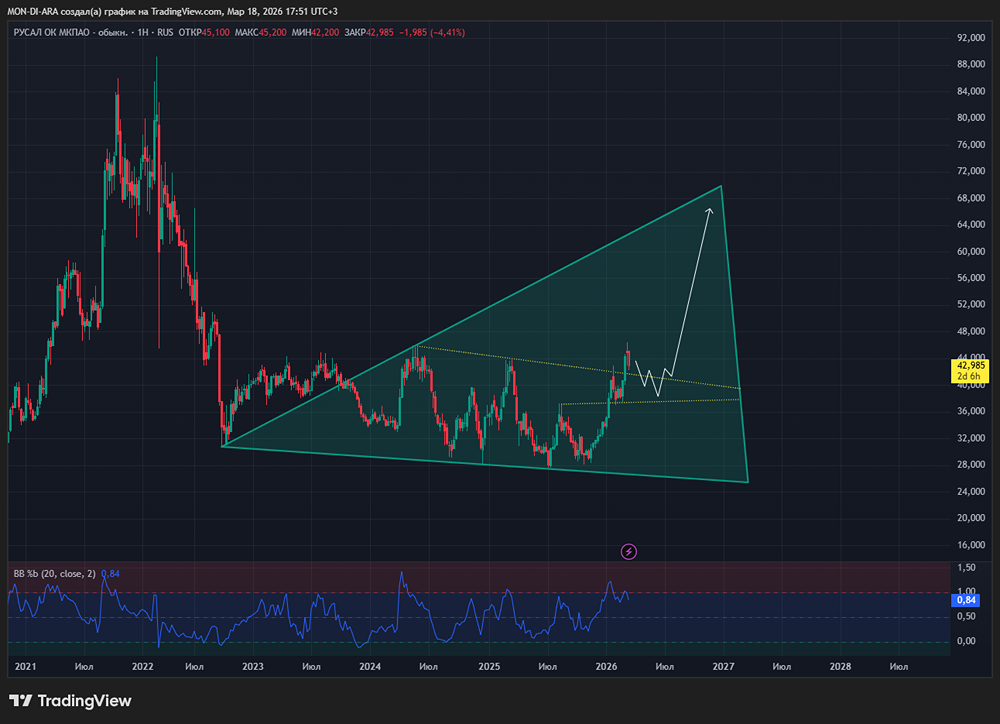The image size is (1000, 724).
Task: Click the 0,00 indicator scale label
Action: pyautogui.click(x=966, y=641)
